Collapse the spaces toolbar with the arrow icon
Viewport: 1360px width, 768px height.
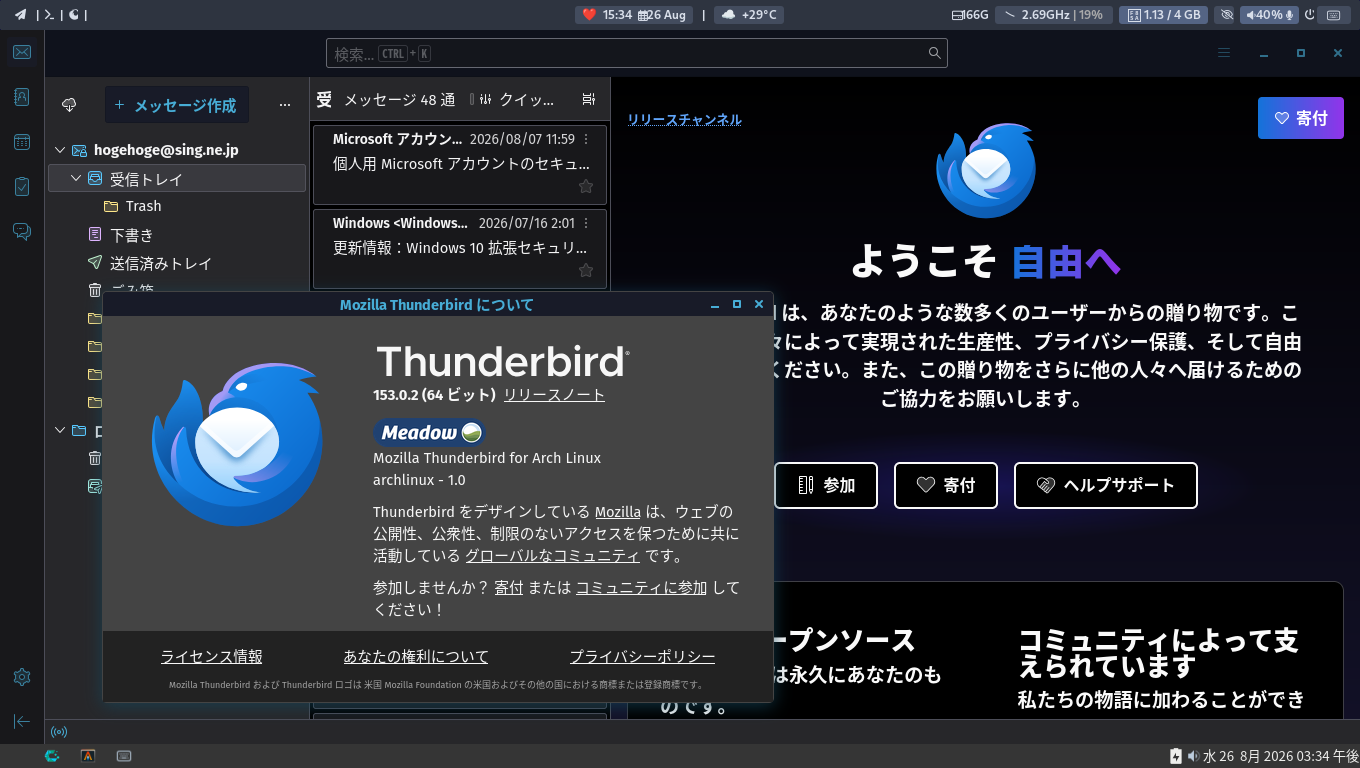(x=22, y=721)
